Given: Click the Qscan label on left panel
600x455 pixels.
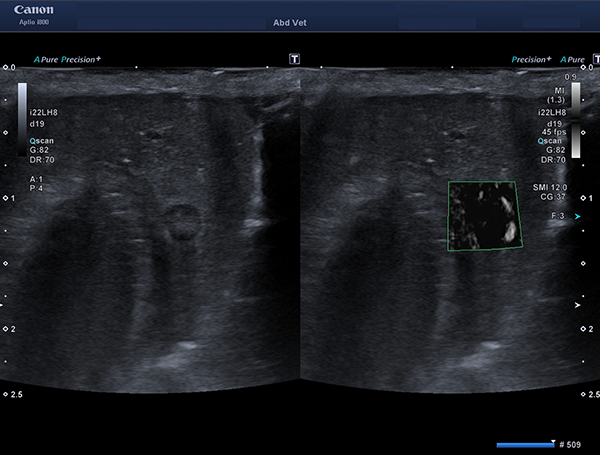Looking at the screenshot, I should coord(42,141).
